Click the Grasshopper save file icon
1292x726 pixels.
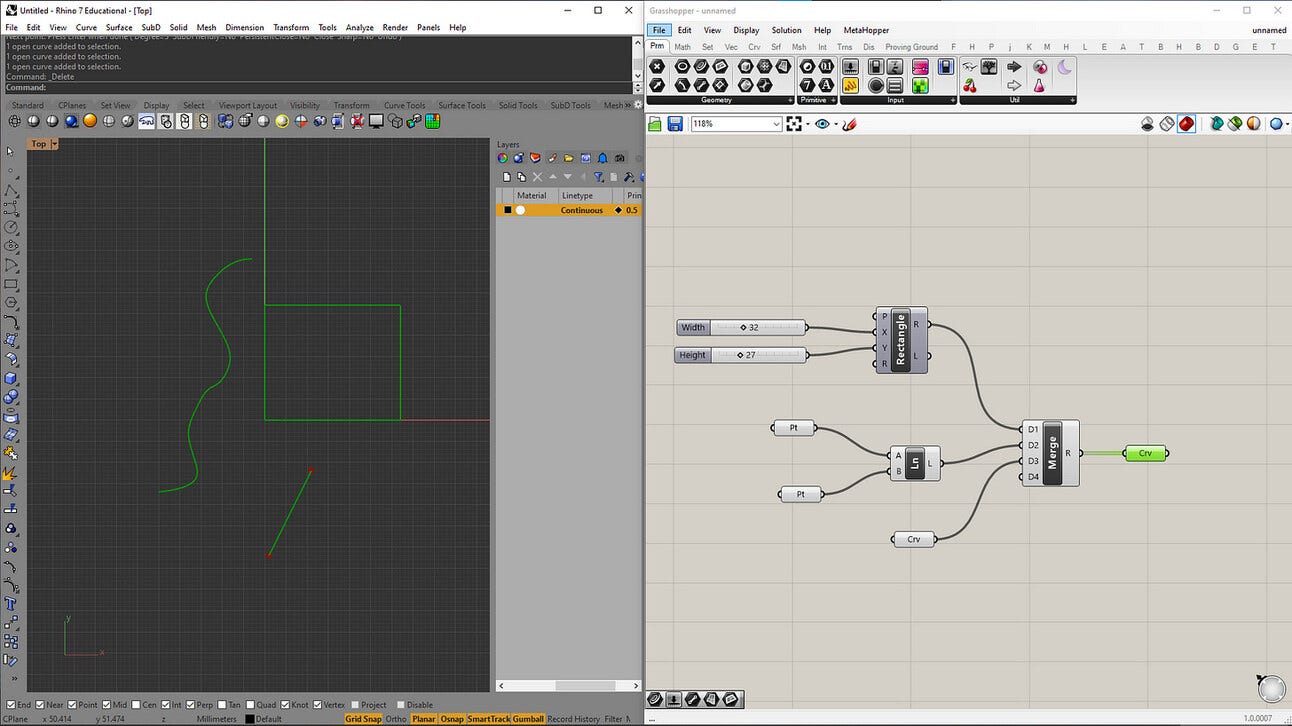pyautogui.click(x=675, y=124)
